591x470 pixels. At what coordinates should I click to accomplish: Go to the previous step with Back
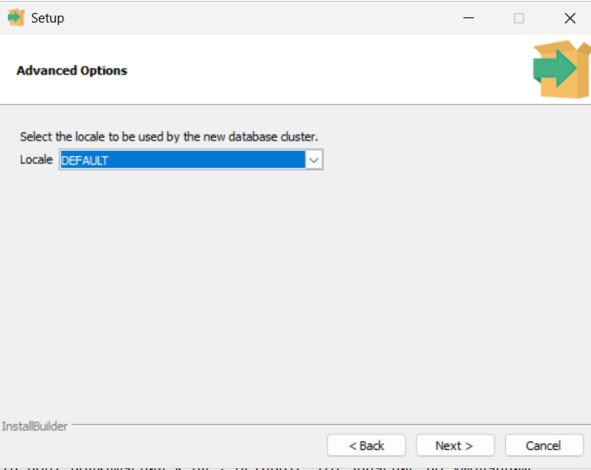[366, 446]
